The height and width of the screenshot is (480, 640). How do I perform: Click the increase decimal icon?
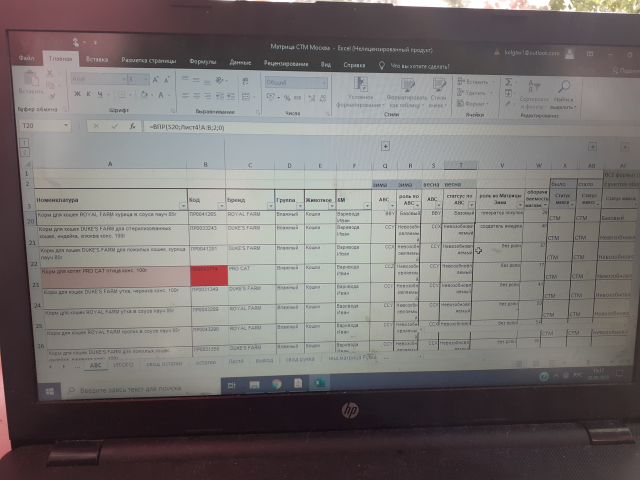[312, 98]
